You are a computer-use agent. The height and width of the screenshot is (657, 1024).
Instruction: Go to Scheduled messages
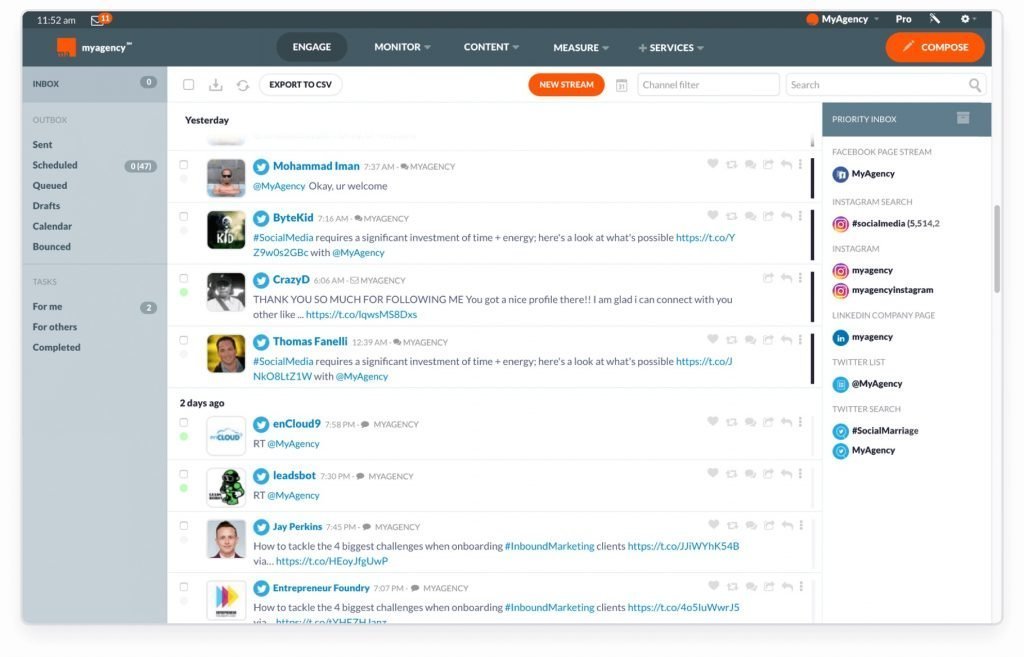pyautogui.click(x=55, y=165)
